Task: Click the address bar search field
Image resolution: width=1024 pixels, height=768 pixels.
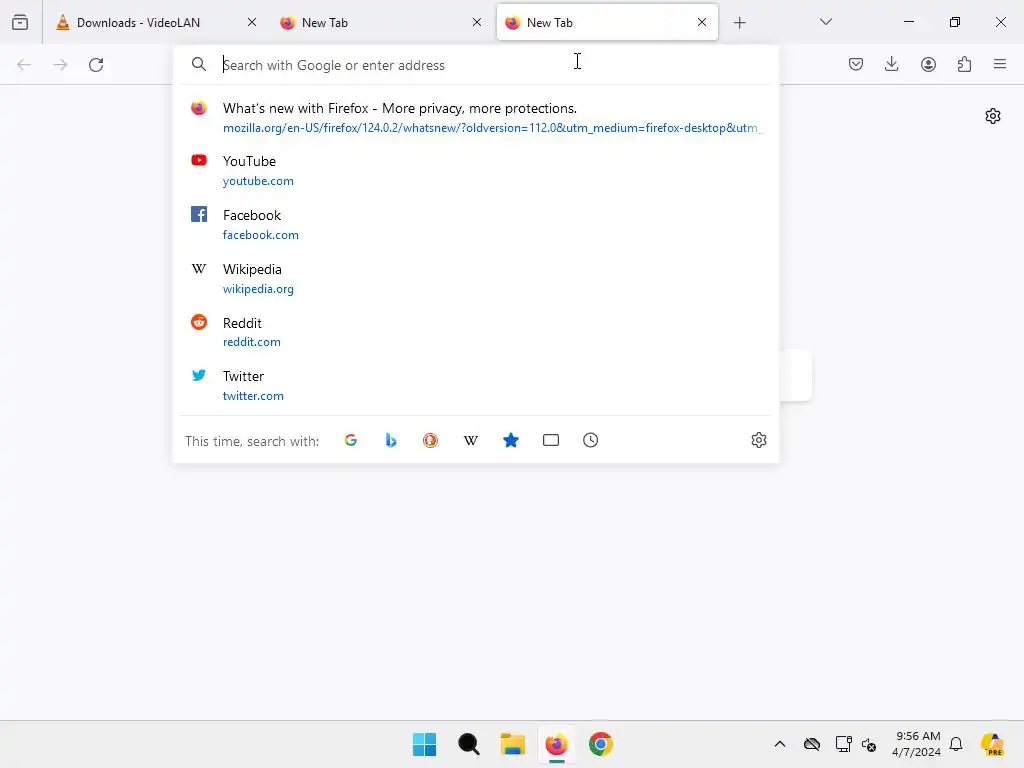Action: 475,65
